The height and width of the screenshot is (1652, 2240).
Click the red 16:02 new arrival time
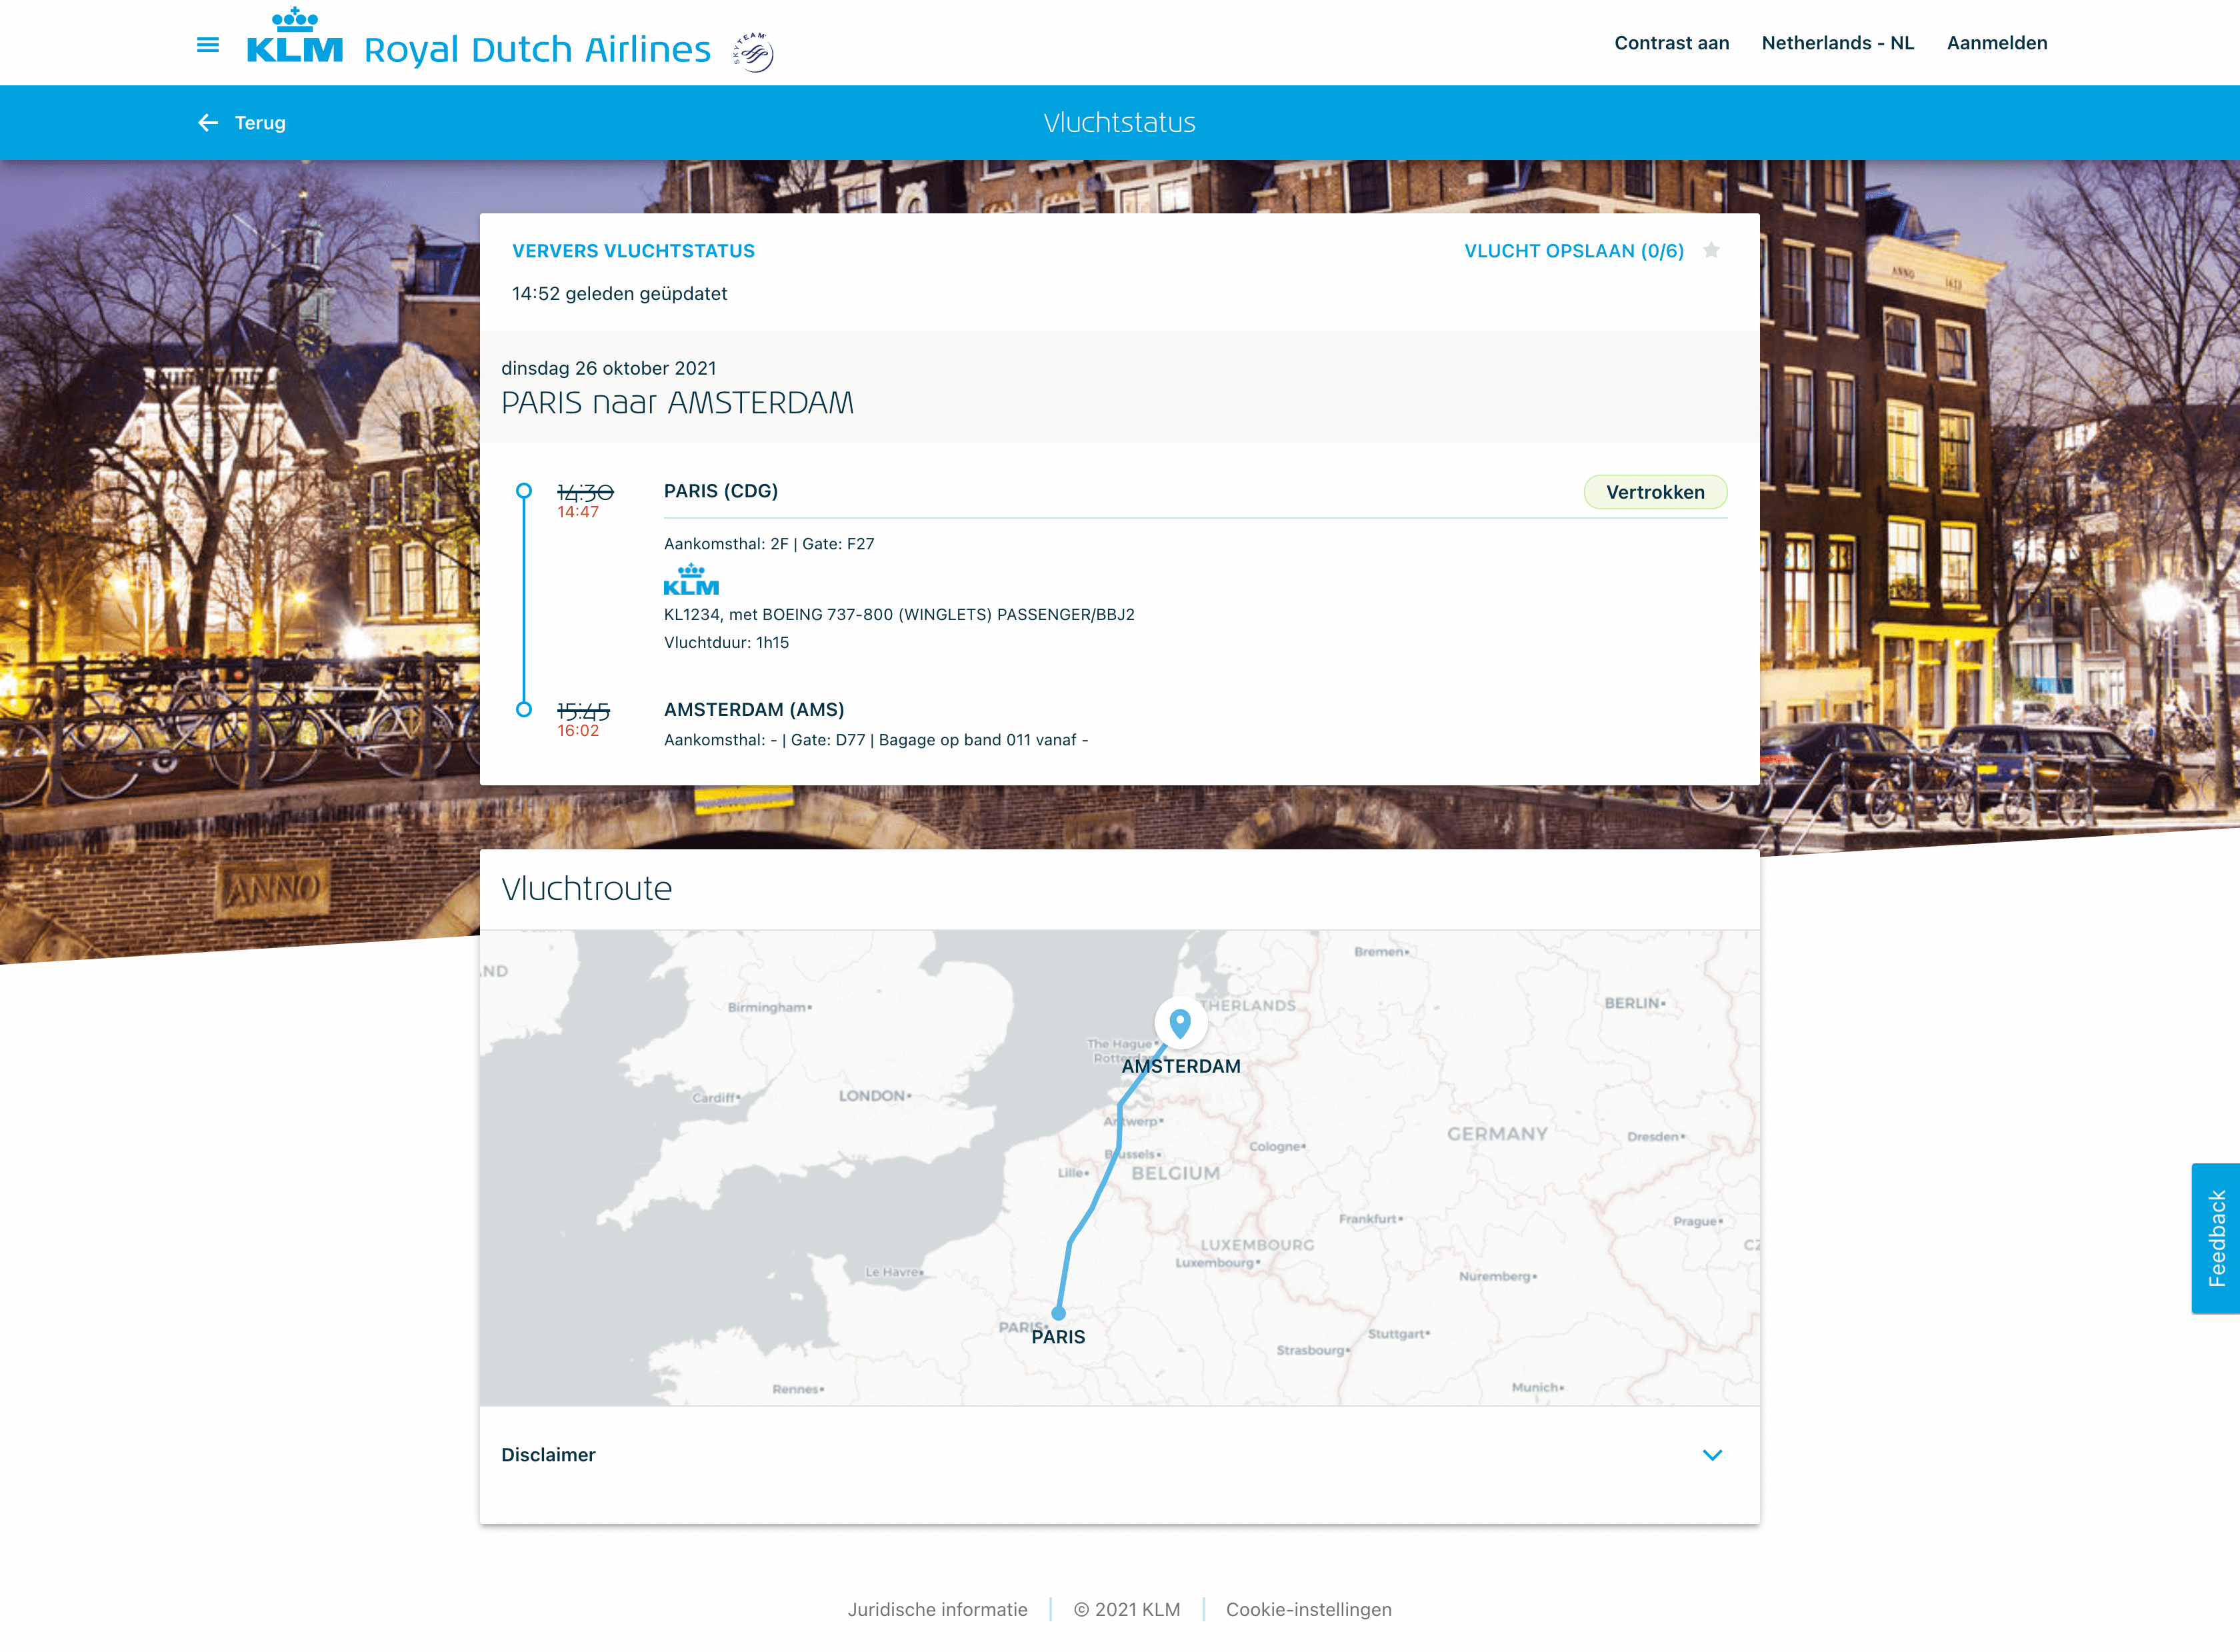578,731
